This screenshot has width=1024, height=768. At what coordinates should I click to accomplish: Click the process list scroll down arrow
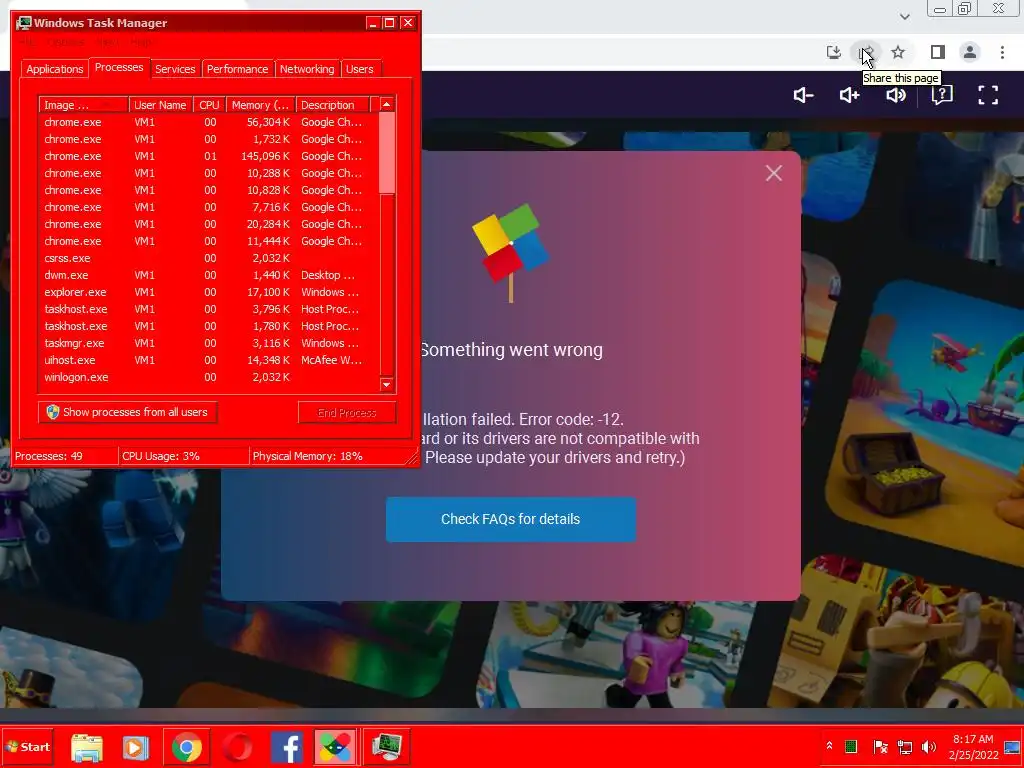click(x=387, y=385)
